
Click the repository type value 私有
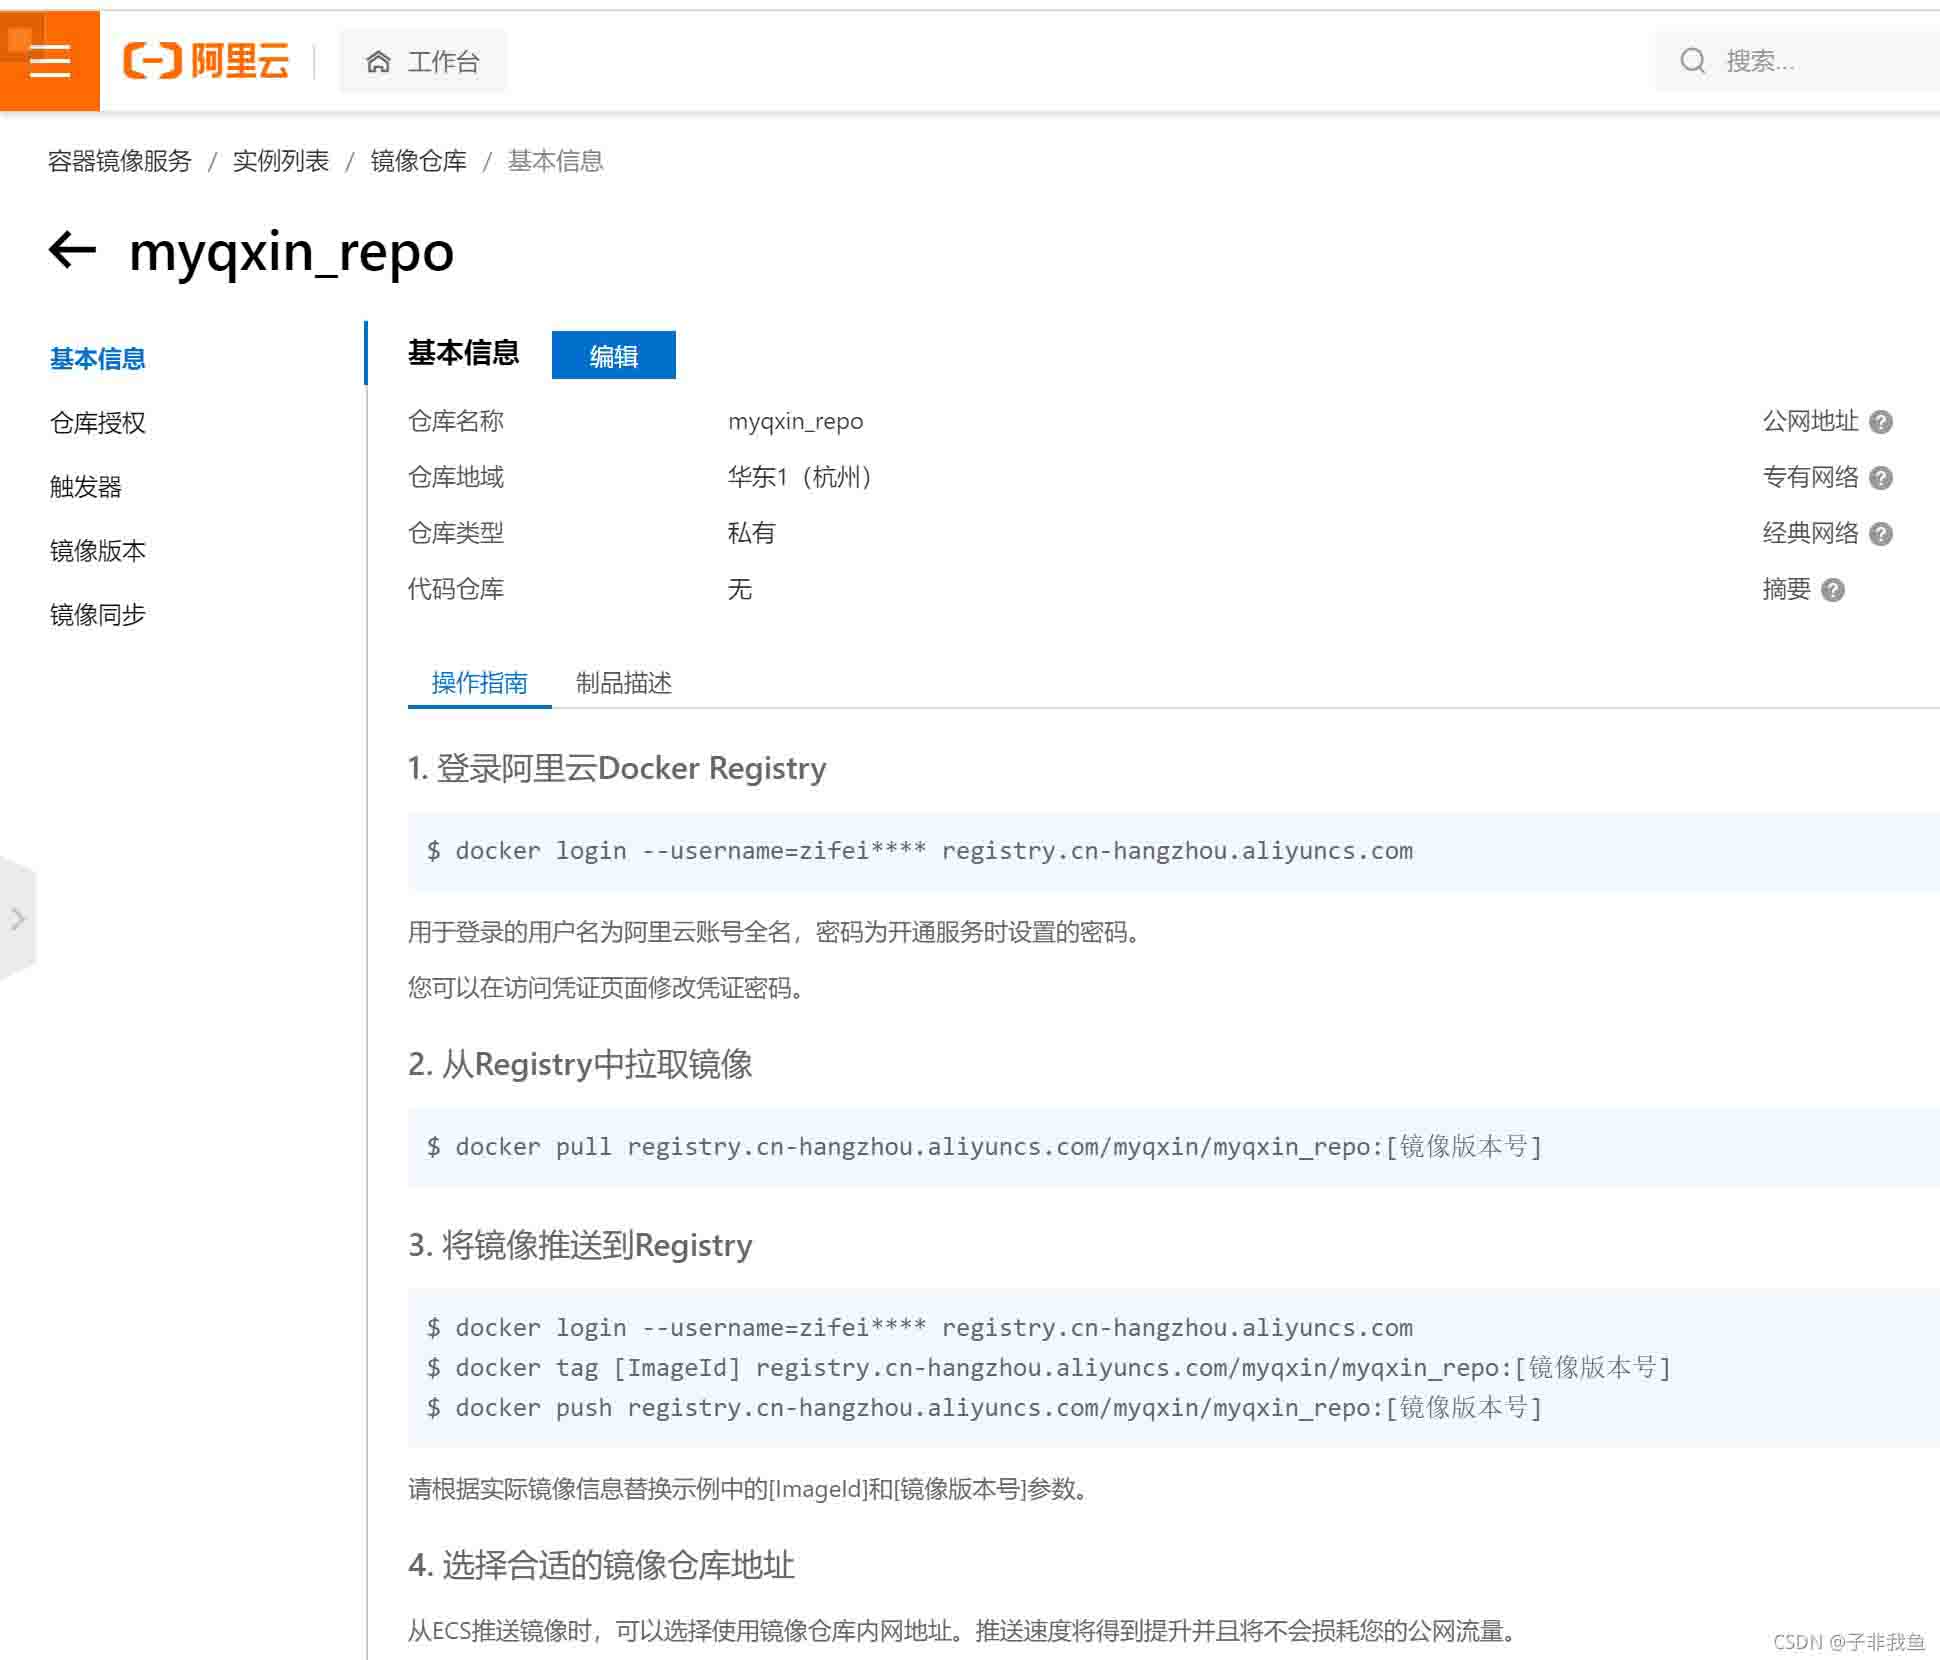point(752,533)
